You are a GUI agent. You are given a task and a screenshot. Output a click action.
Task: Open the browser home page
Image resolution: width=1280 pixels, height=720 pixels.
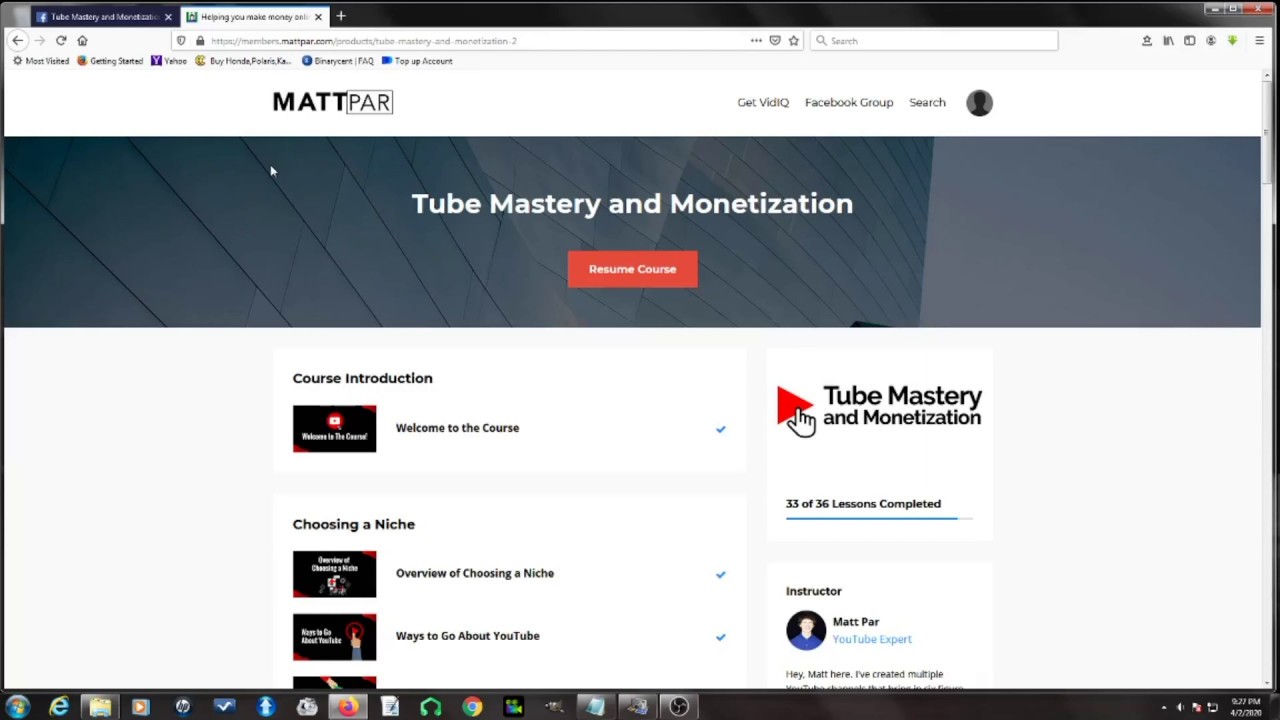[x=82, y=41]
